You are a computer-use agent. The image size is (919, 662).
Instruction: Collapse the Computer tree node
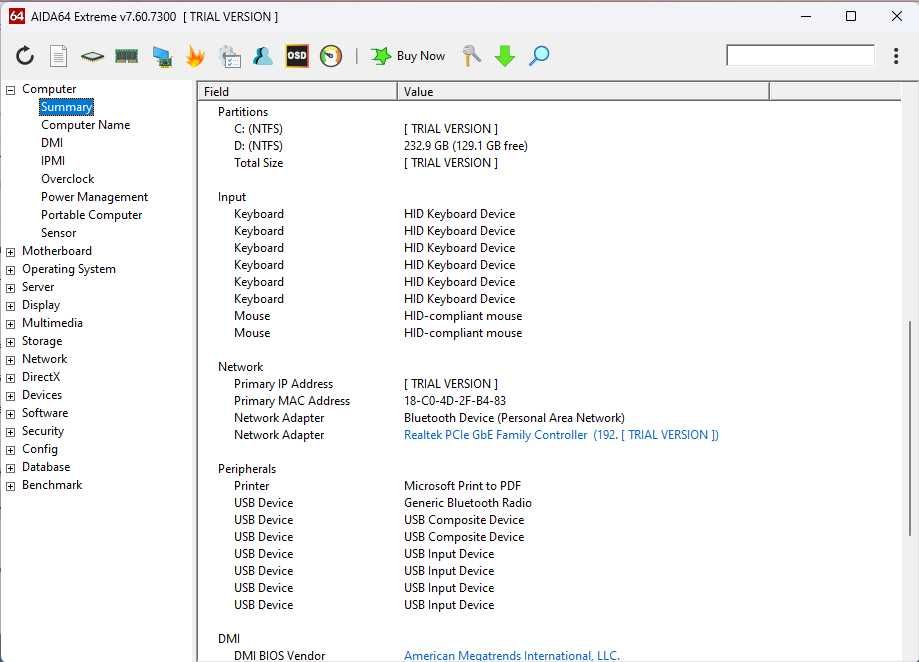11,90
